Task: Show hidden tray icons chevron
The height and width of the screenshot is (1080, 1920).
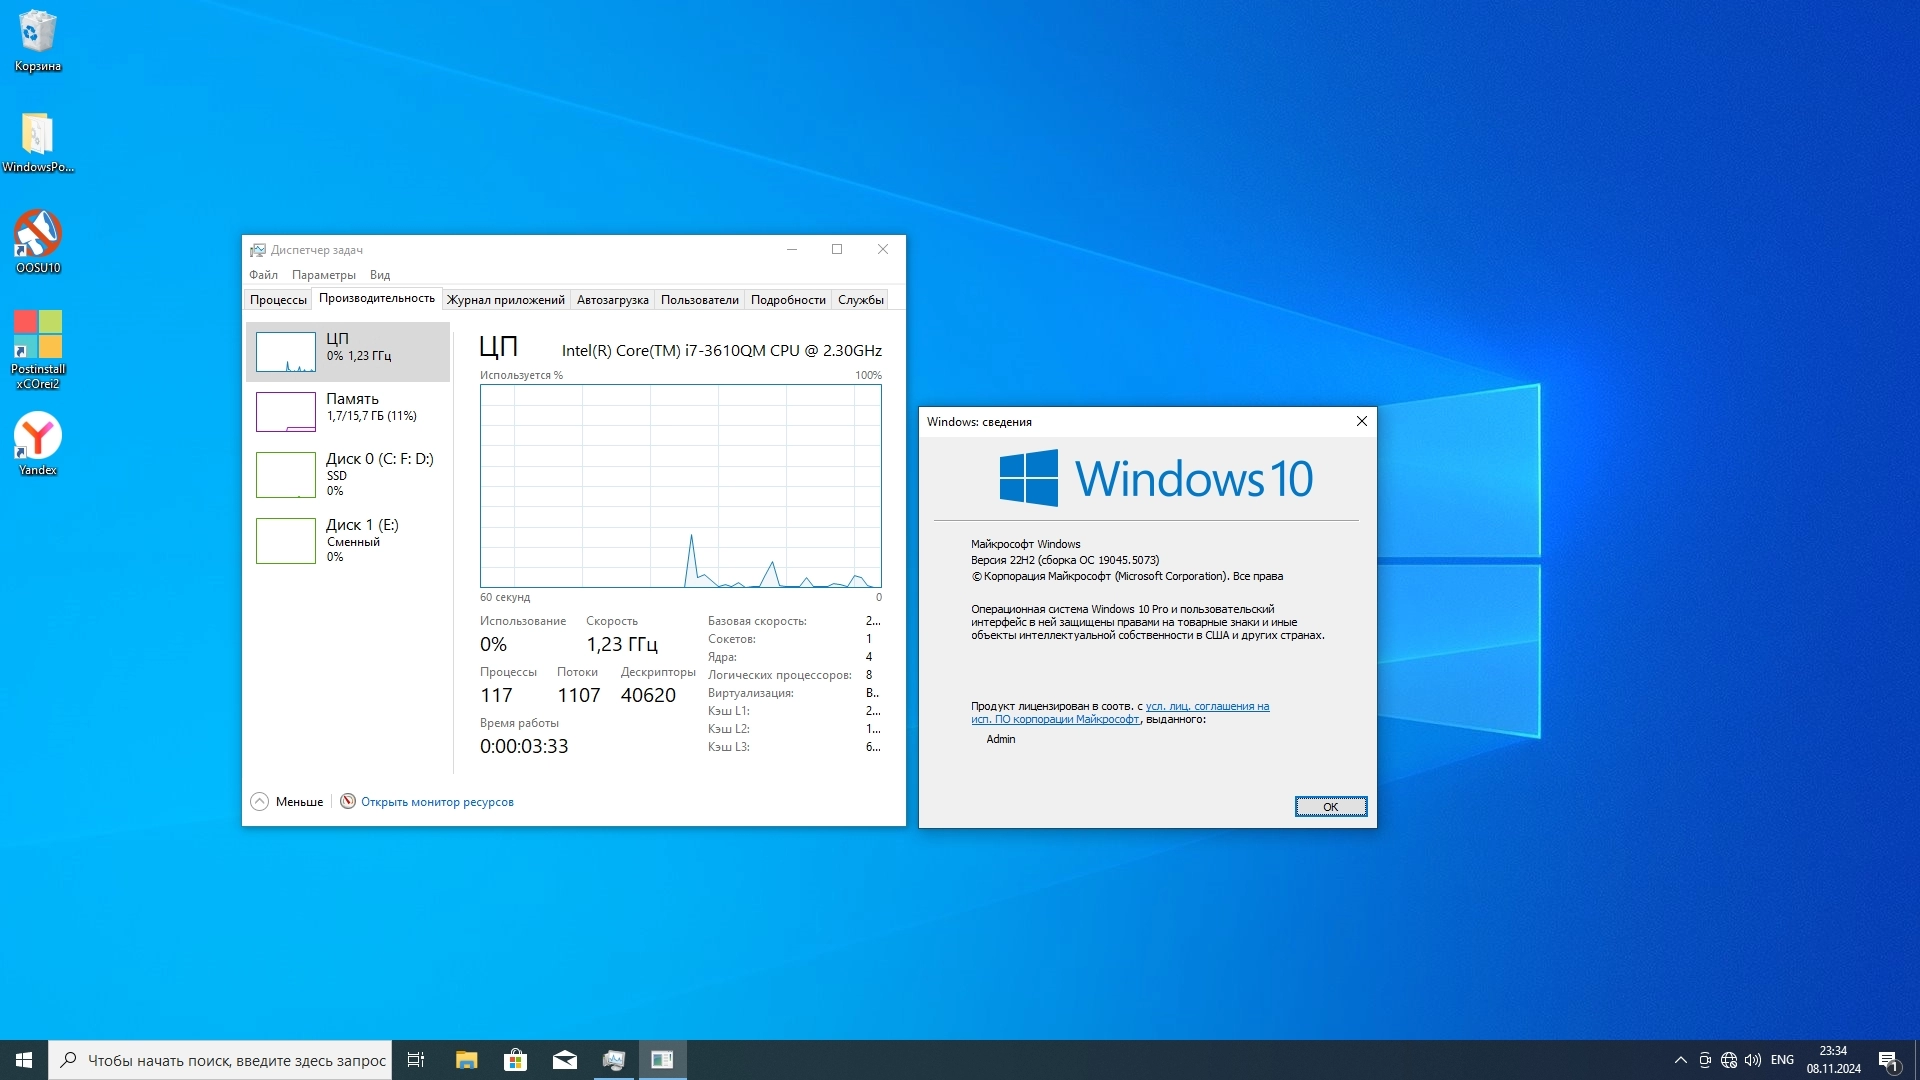Action: pos(1680,1060)
